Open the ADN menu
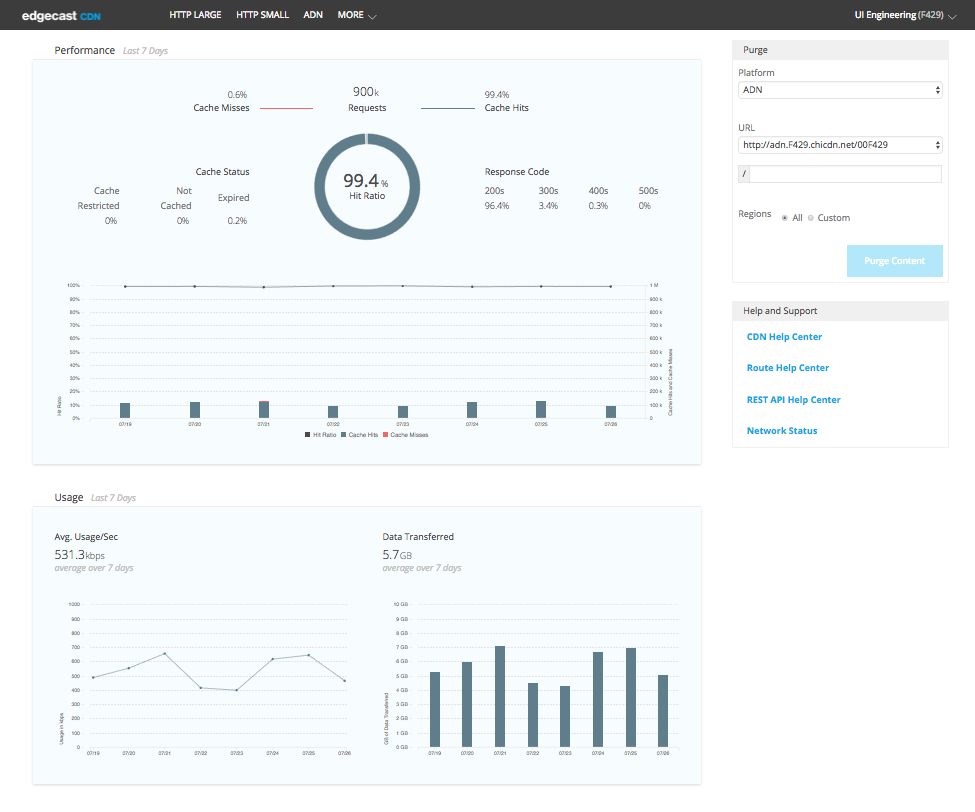 [313, 15]
